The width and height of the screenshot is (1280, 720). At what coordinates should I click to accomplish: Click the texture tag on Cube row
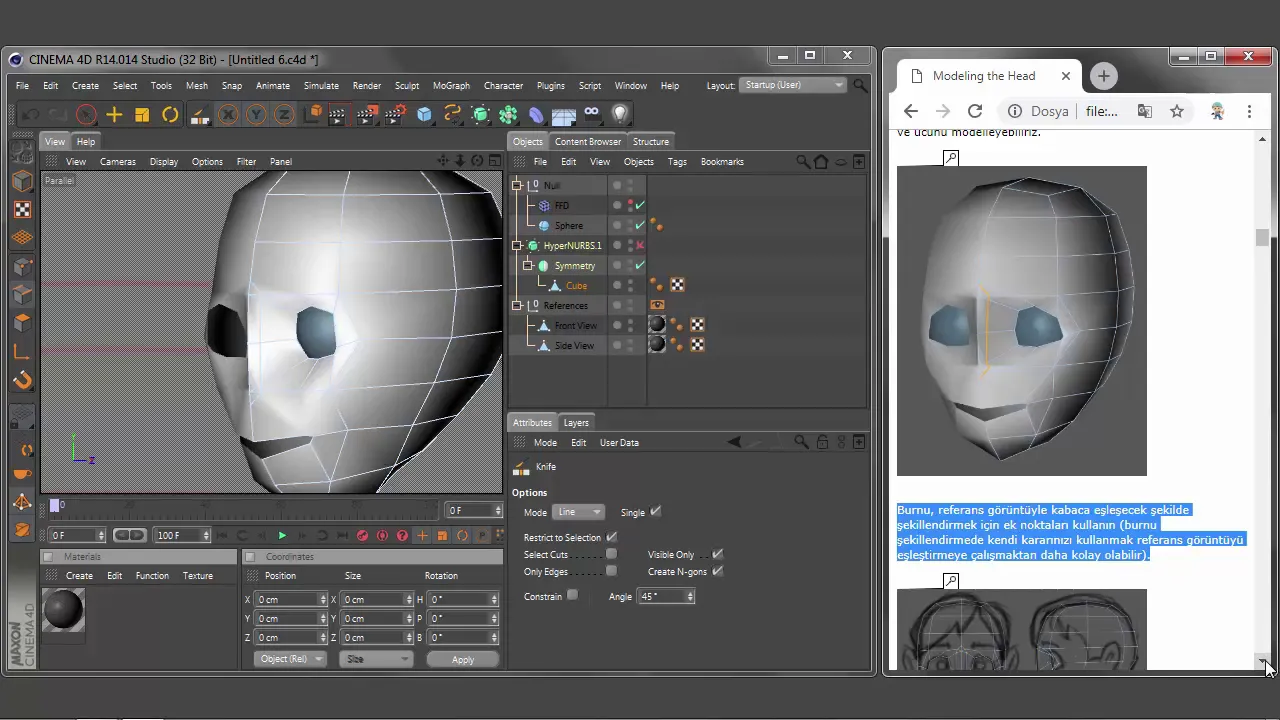pyautogui.click(x=678, y=285)
